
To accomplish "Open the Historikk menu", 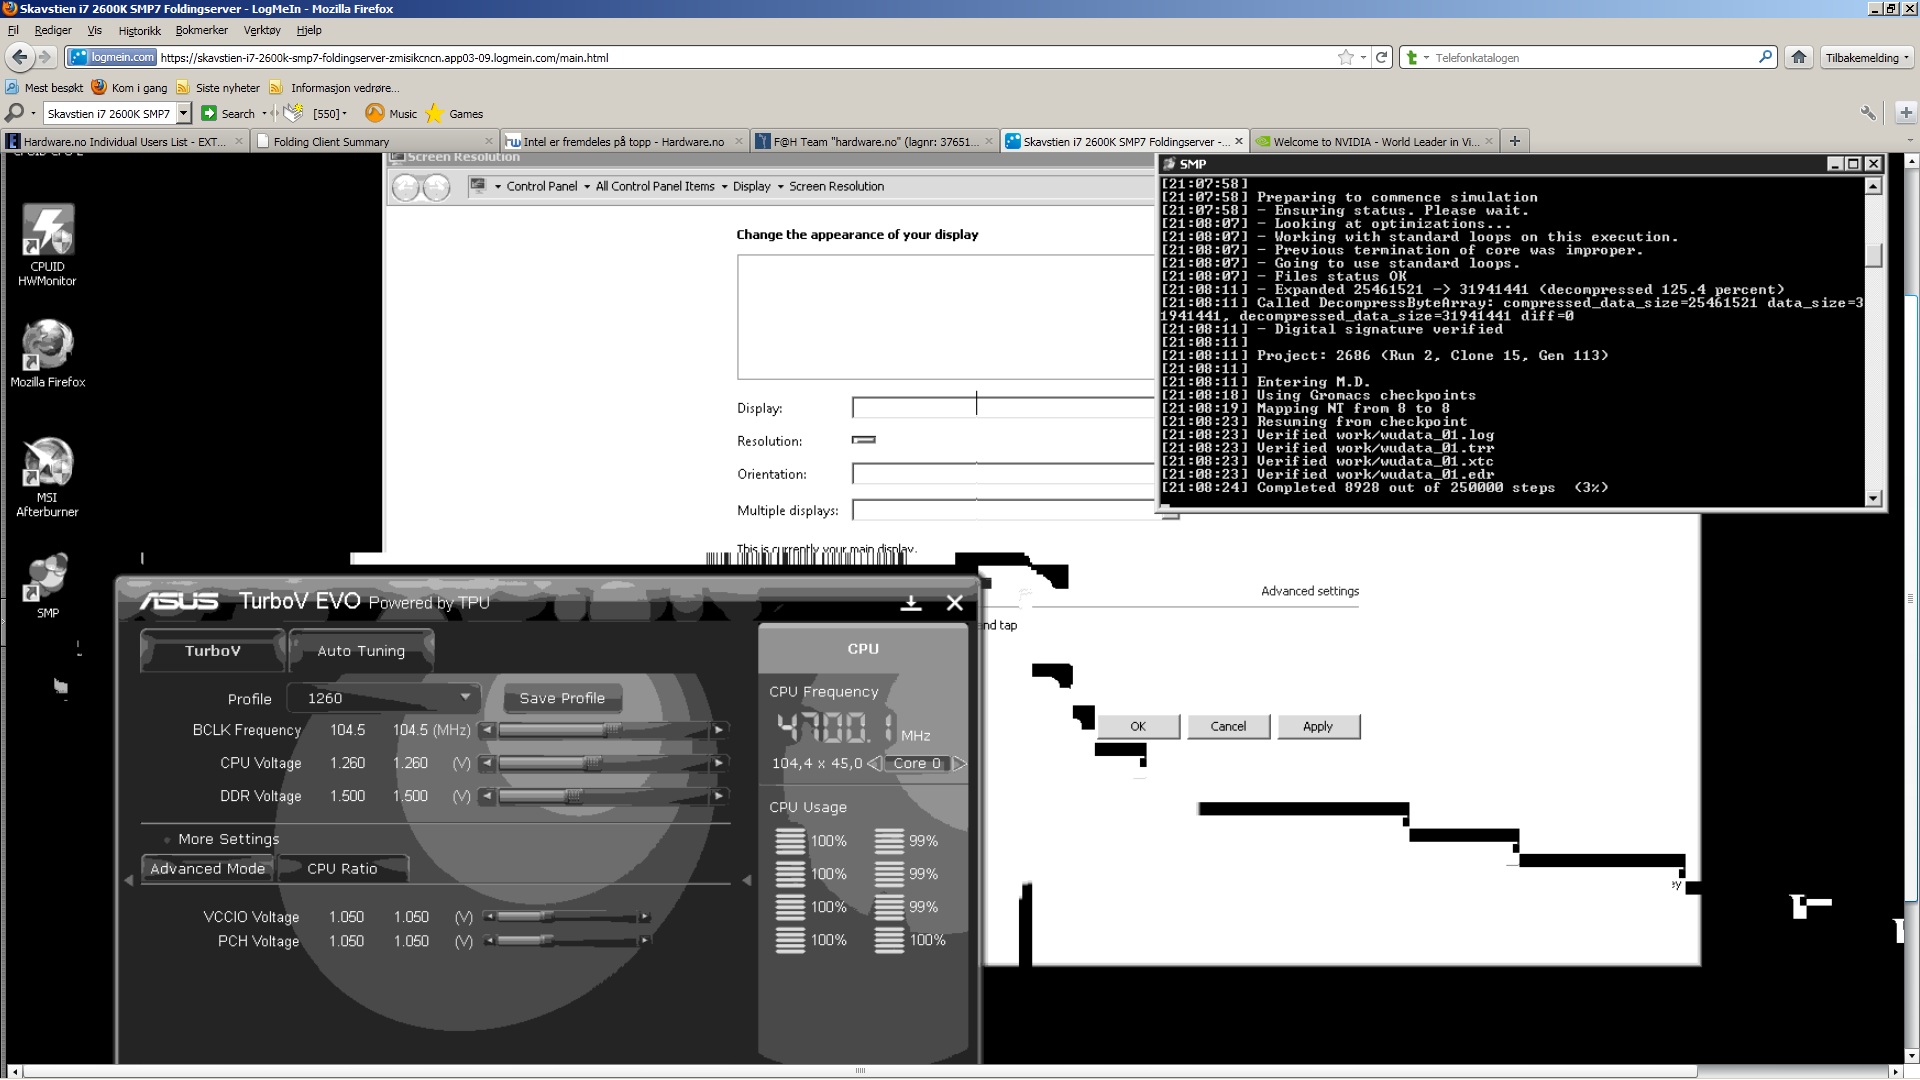I will [x=139, y=30].
